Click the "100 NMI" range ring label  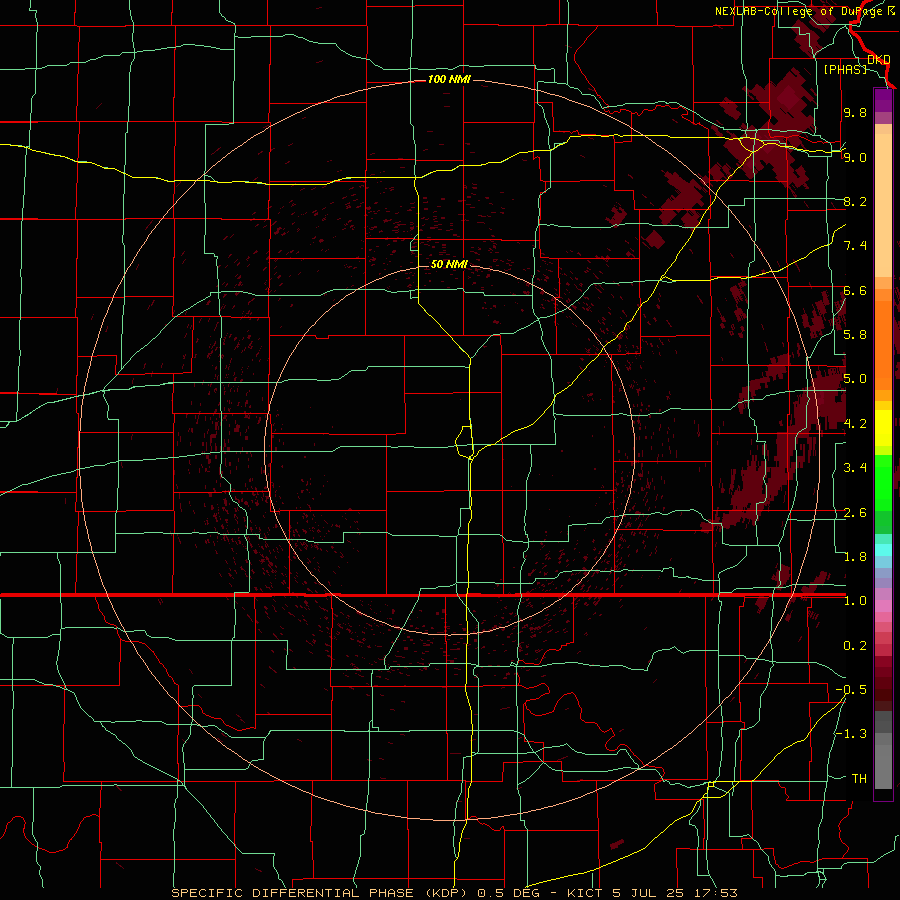449,79
